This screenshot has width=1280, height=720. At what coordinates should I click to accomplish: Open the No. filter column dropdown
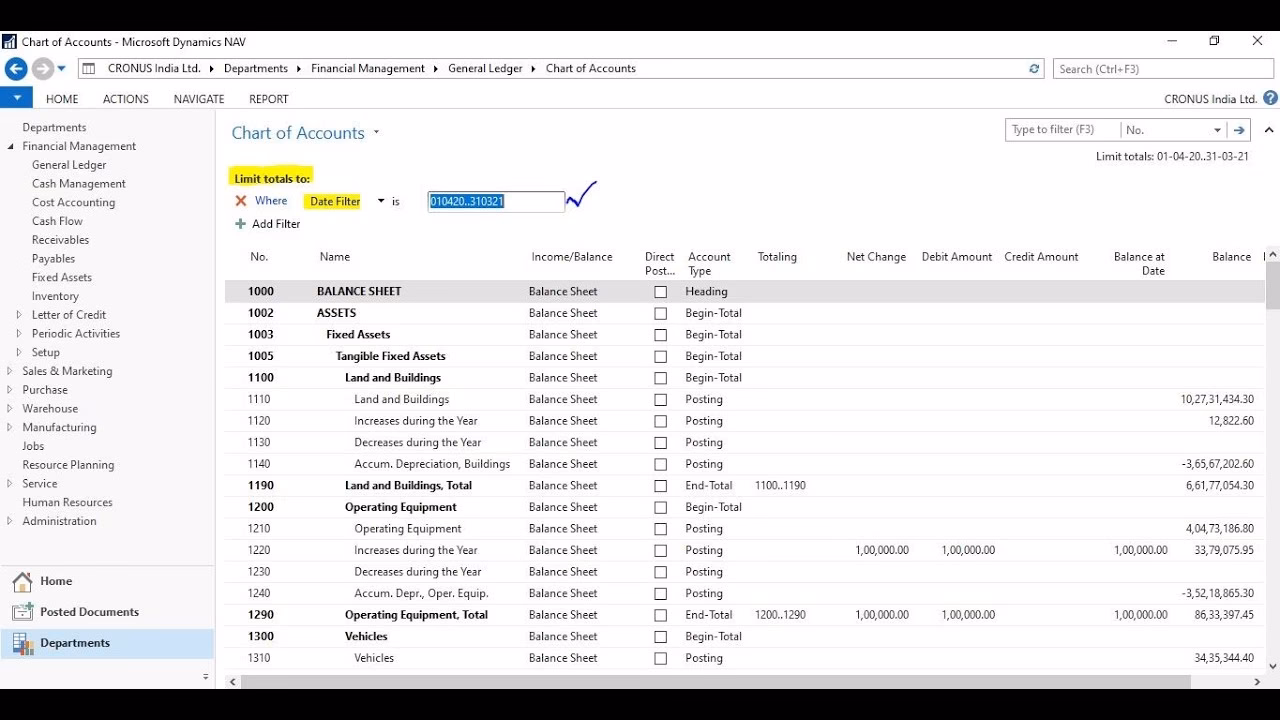[1215, 129]
